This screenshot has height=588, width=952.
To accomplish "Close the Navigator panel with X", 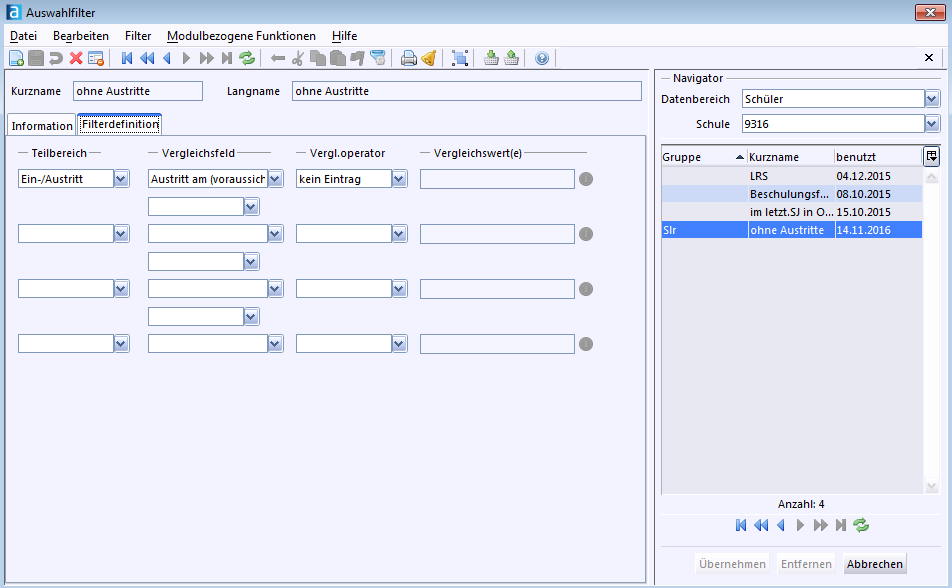I will pos(928,58).
